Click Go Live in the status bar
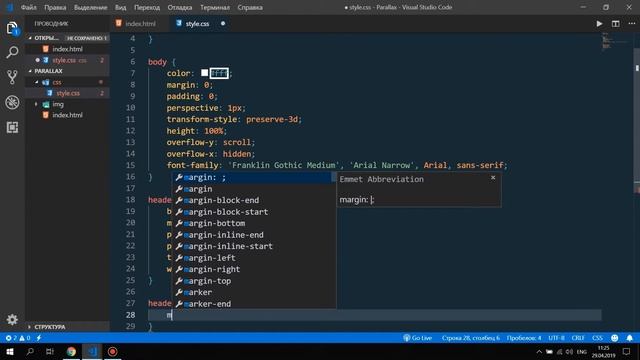 click(418, 338)
